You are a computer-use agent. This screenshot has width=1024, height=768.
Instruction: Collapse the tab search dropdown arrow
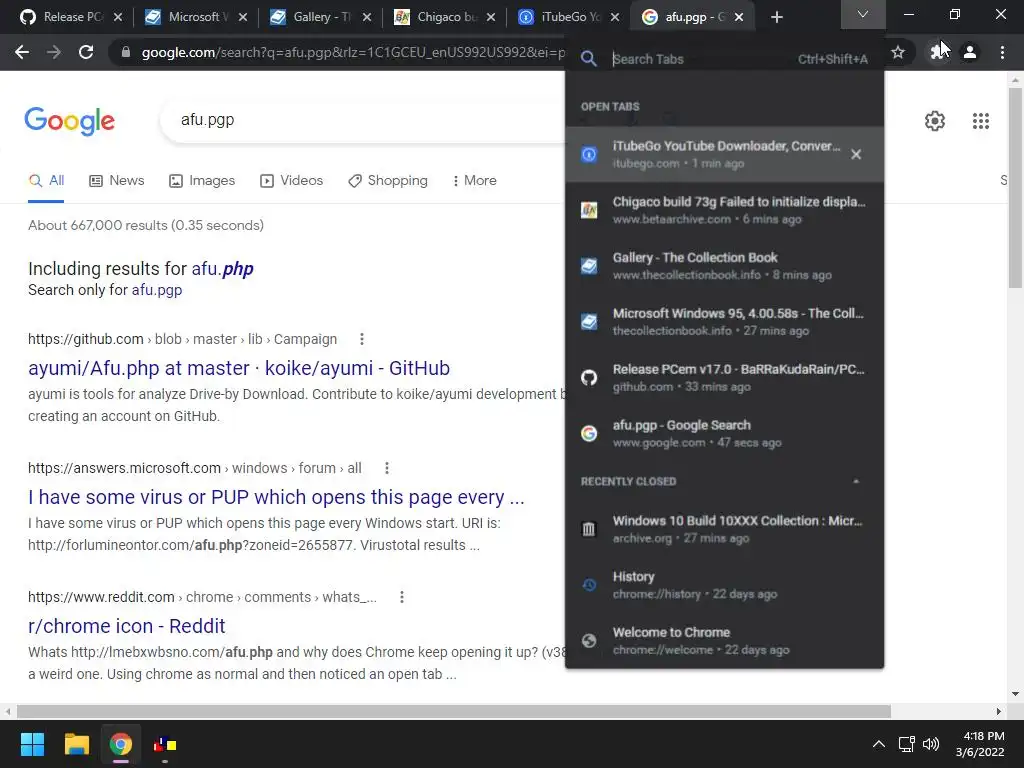pos(863,14)
